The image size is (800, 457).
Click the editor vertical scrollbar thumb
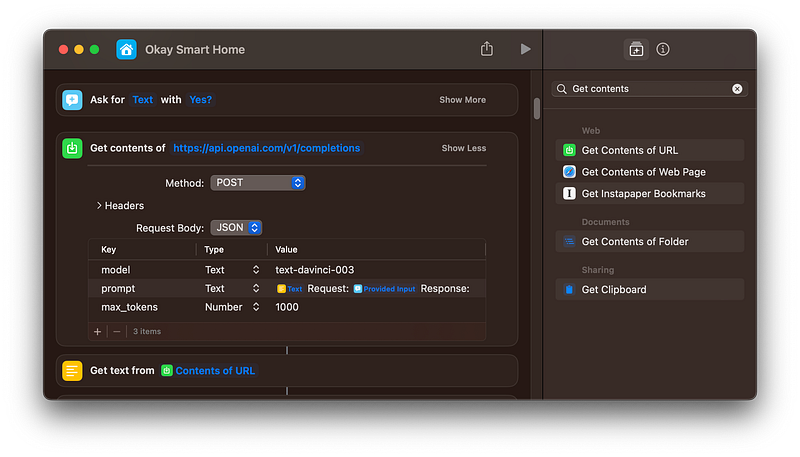537,108
